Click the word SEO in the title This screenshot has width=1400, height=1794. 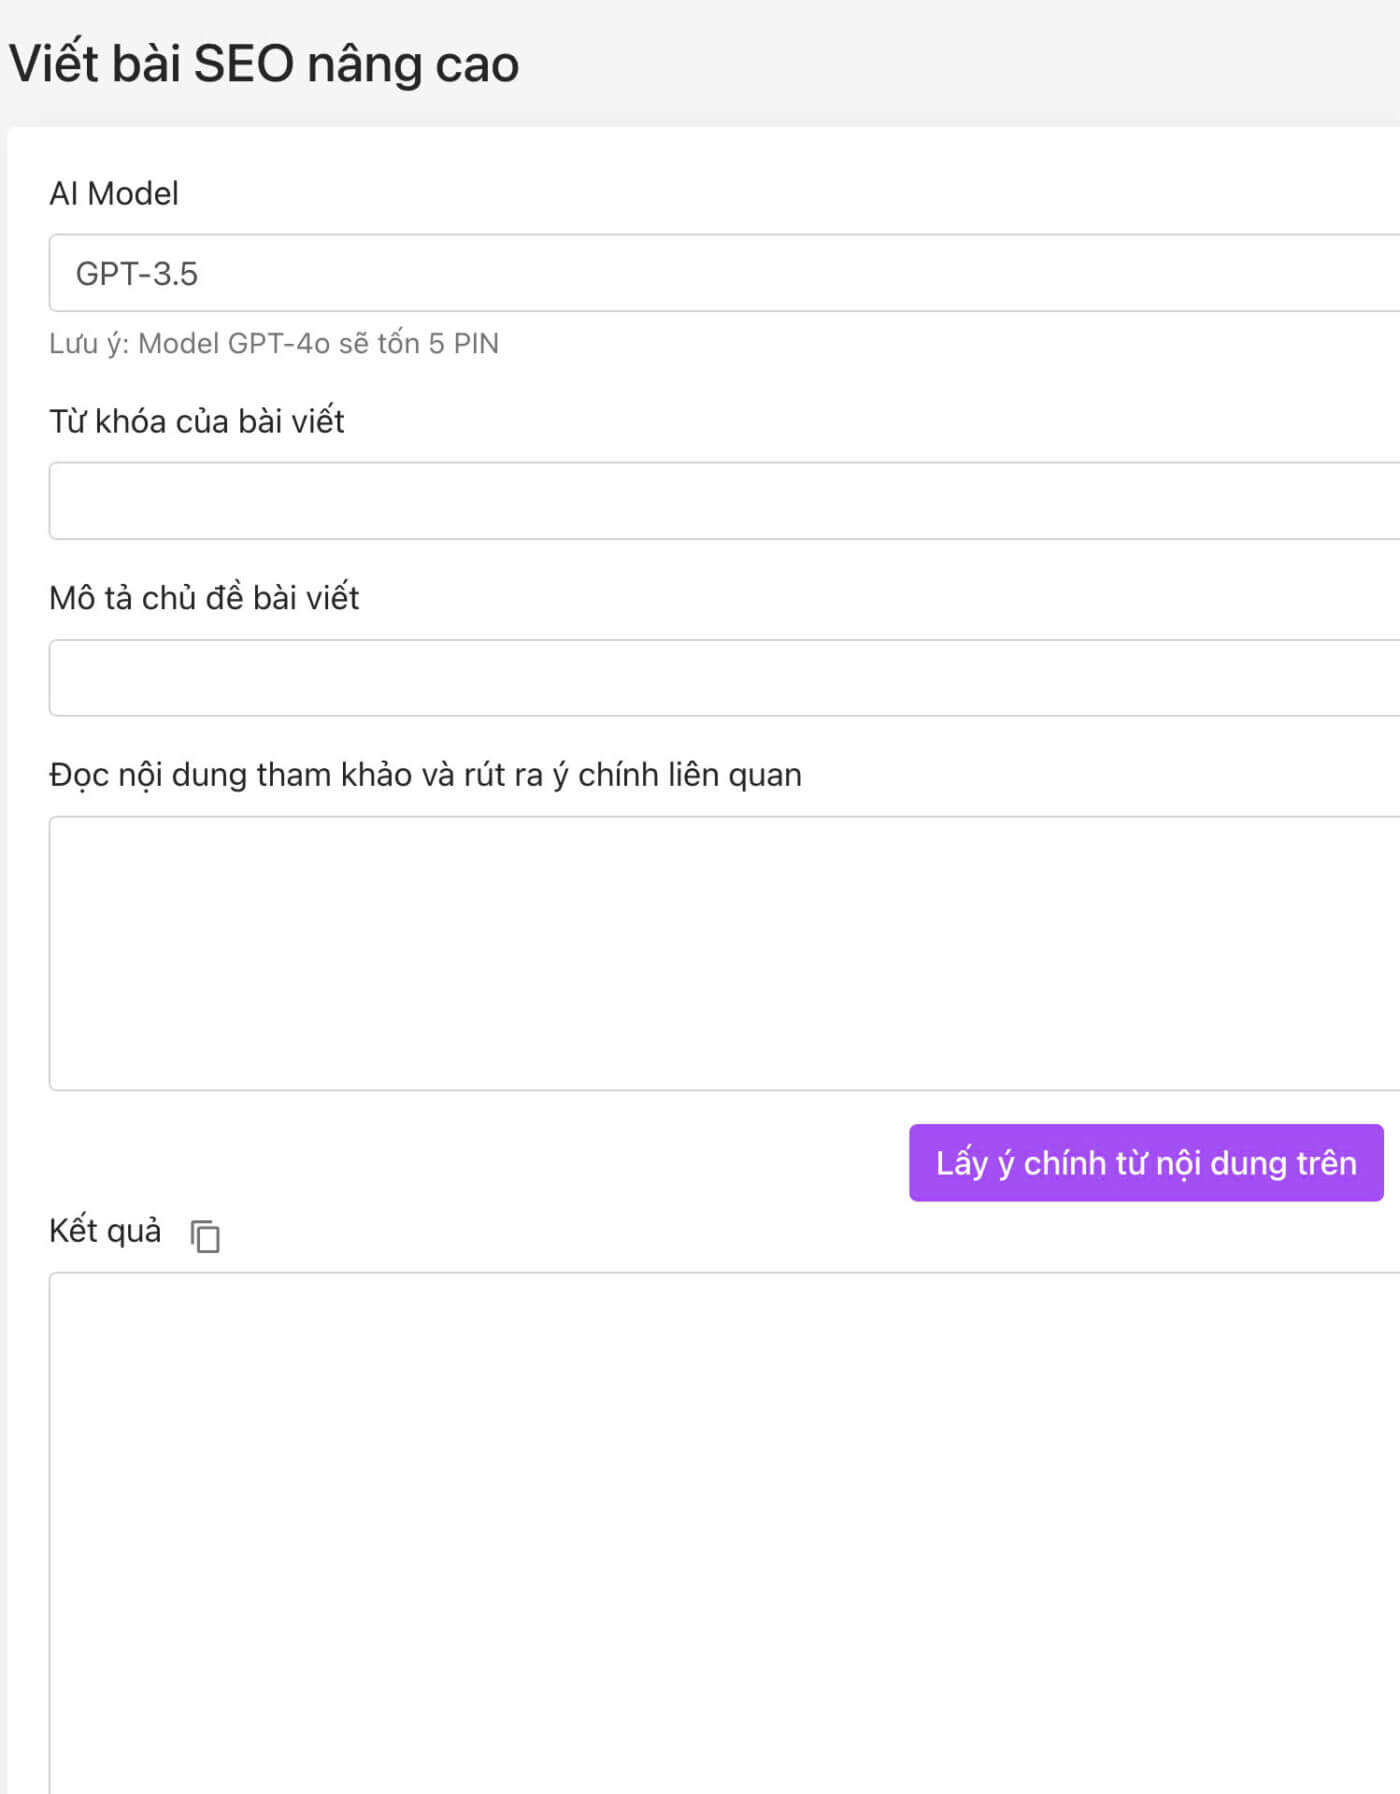243,64
